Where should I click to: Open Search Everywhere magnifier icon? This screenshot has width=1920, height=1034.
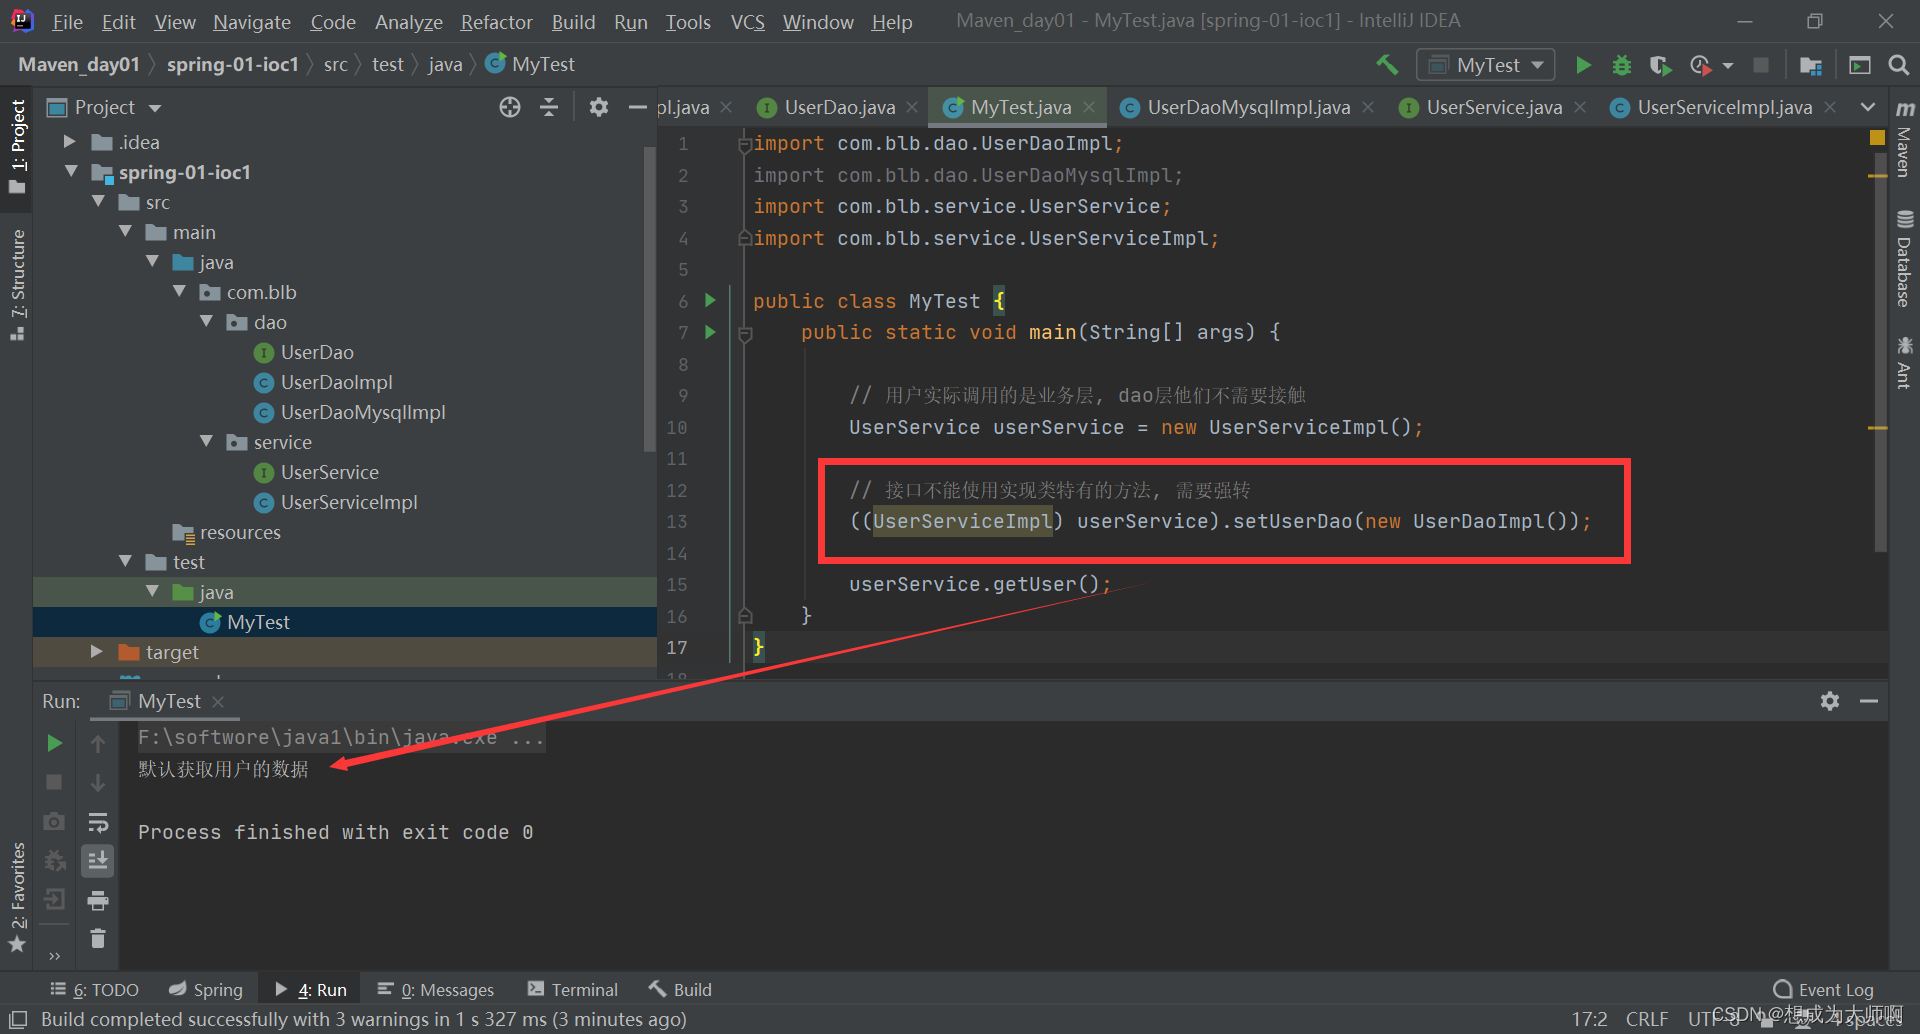[1898, 65]
